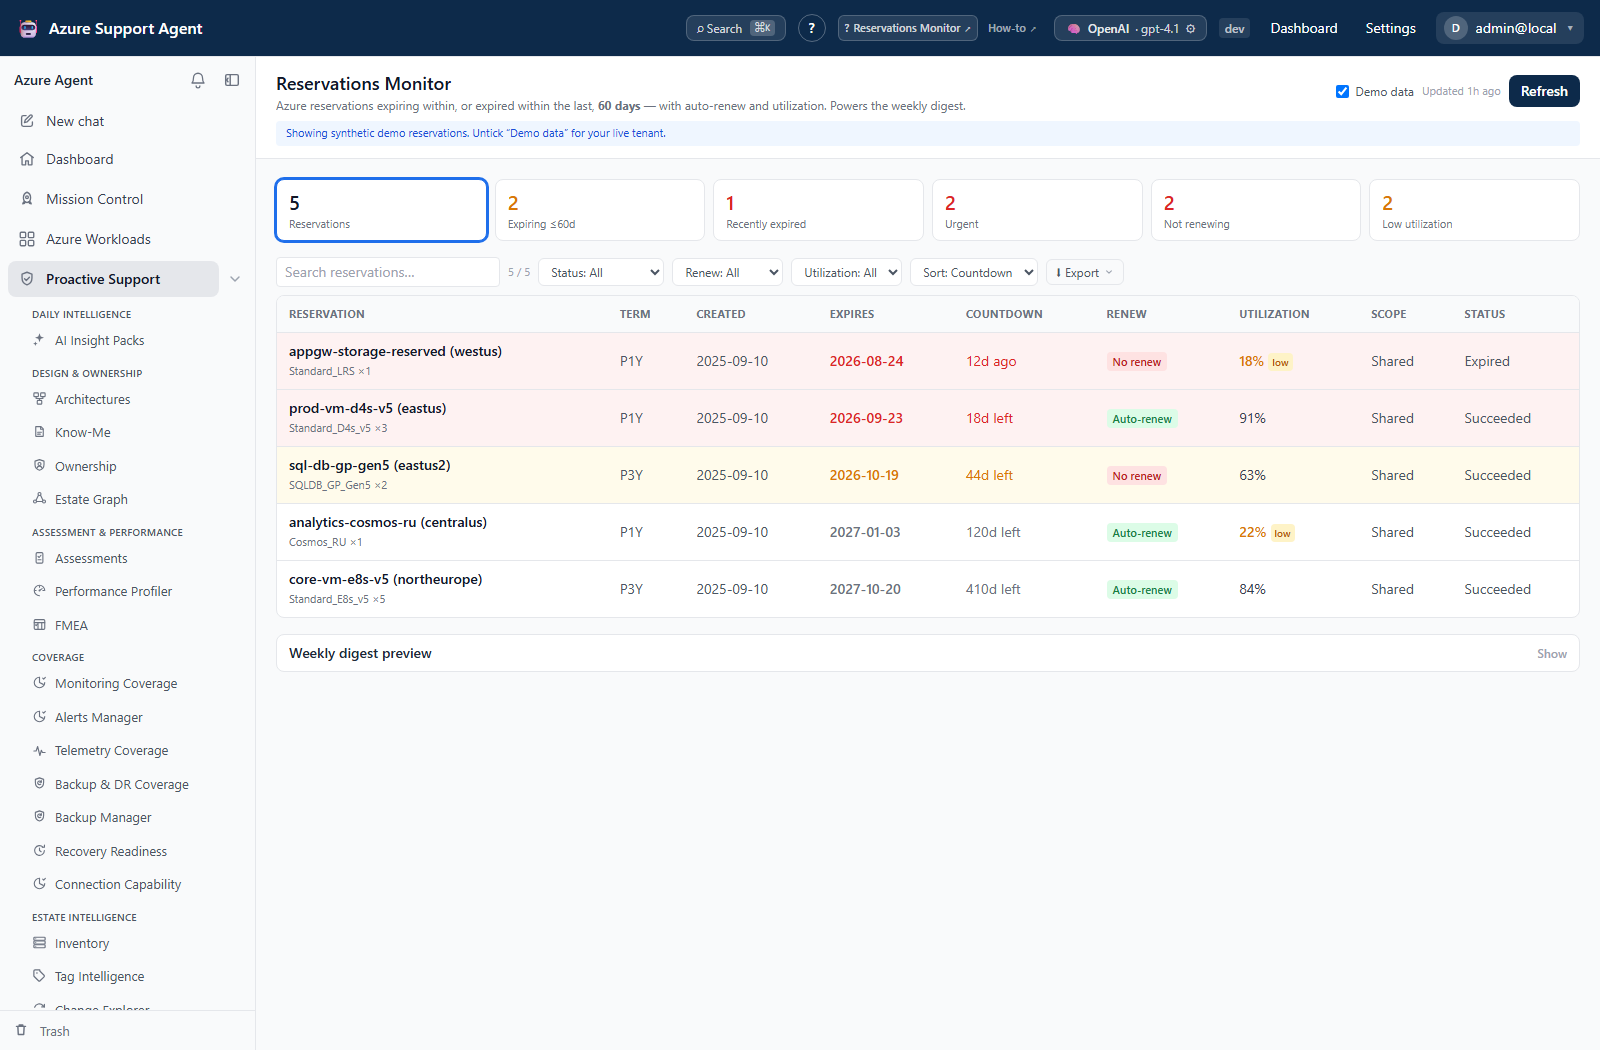Click the Tag Intelligence tag icon
1600x1050 pixels.
39,976
